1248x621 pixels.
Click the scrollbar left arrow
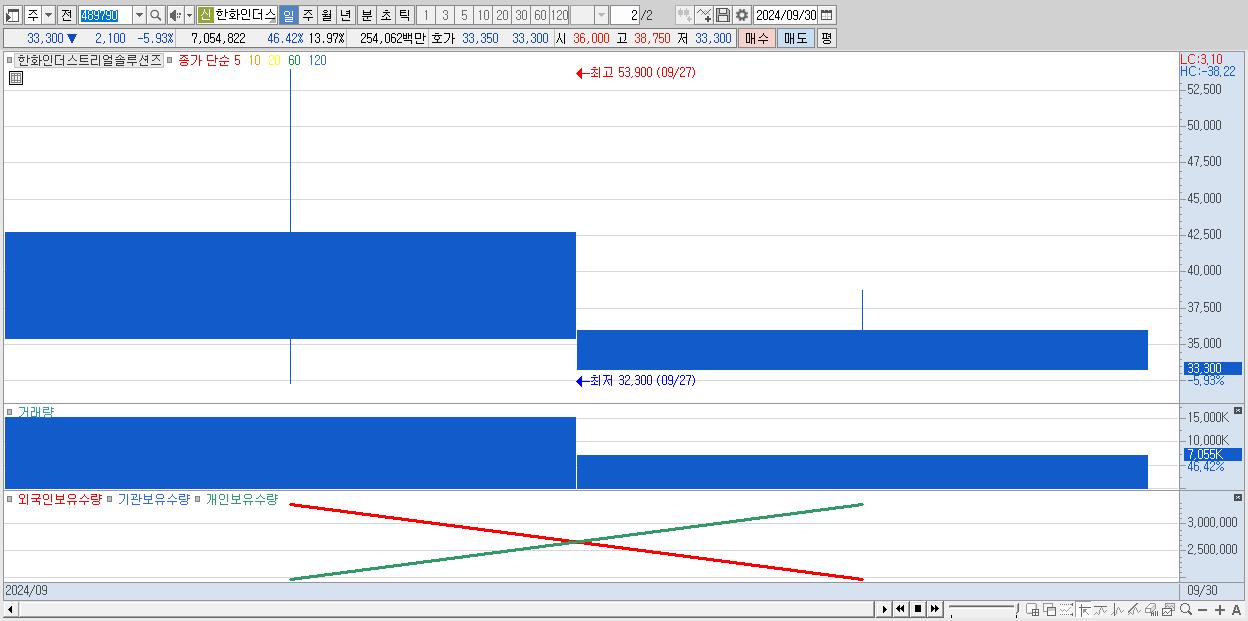(x=10, y=609)
